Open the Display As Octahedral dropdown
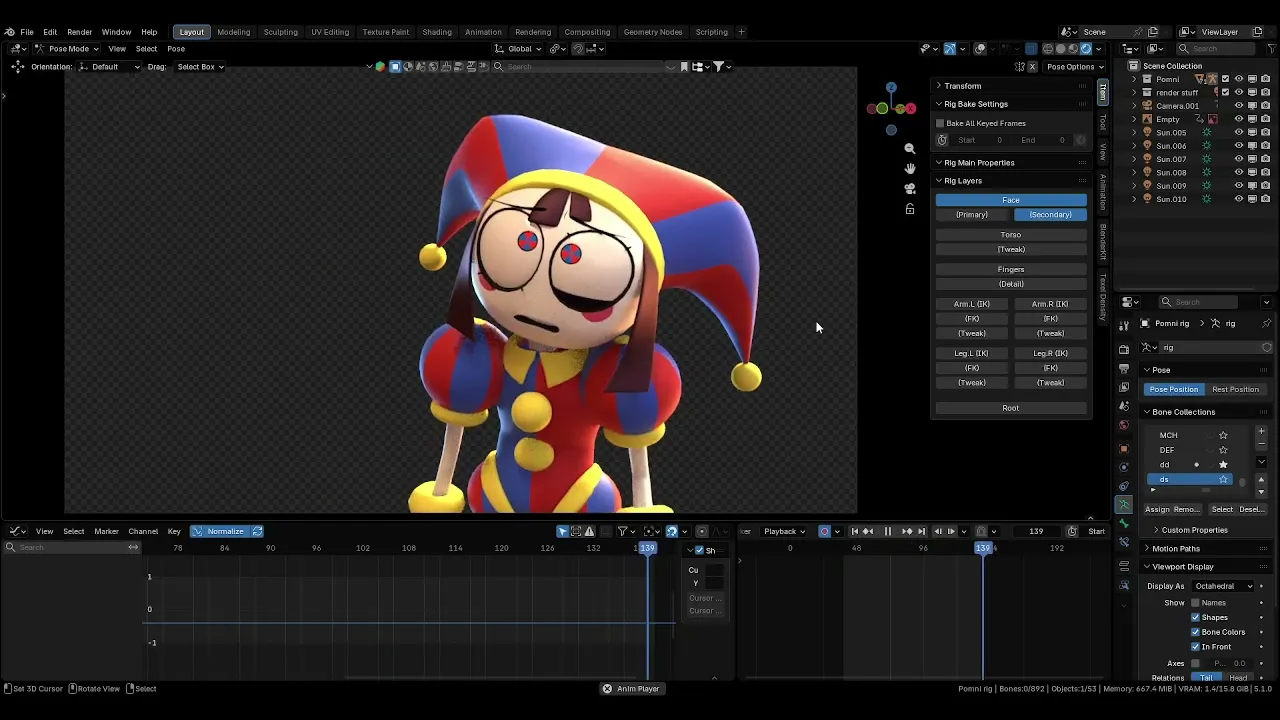Viewport: 1280px width, 720px height. click(x=1223, y=586)
